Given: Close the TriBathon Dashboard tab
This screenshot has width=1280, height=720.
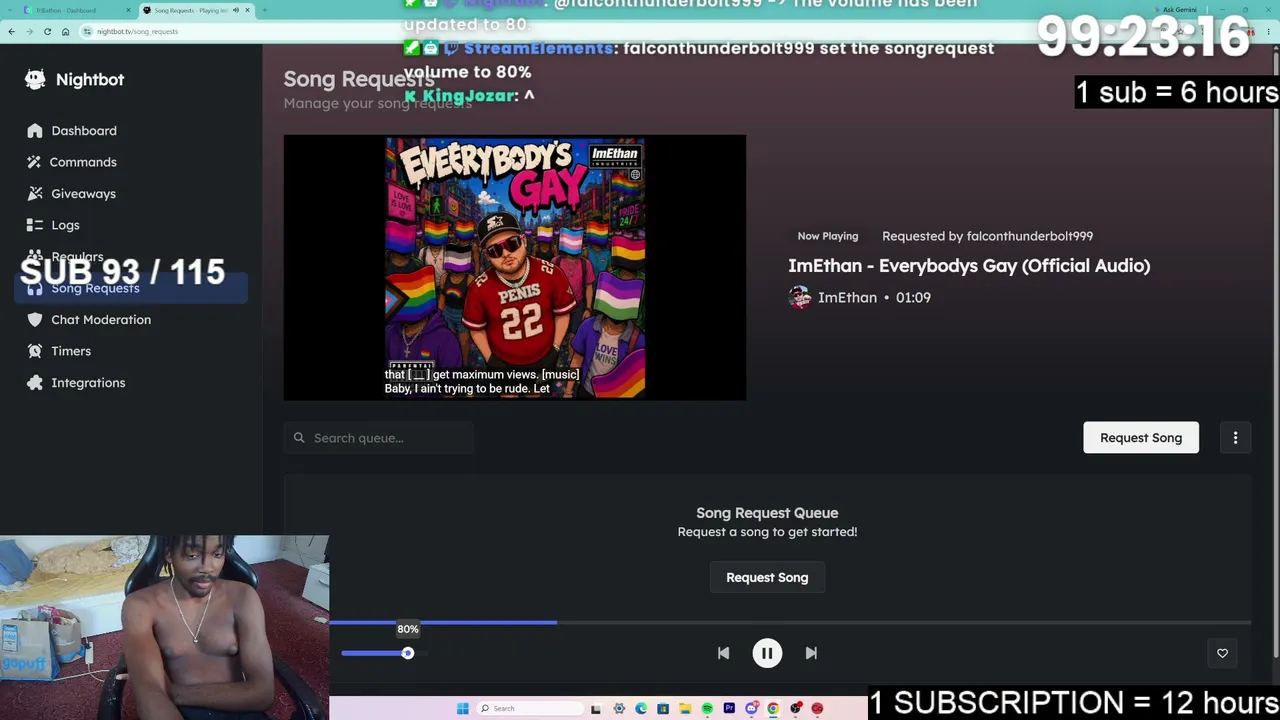Looking at the screenshot, I should click(x=129, y=11).
